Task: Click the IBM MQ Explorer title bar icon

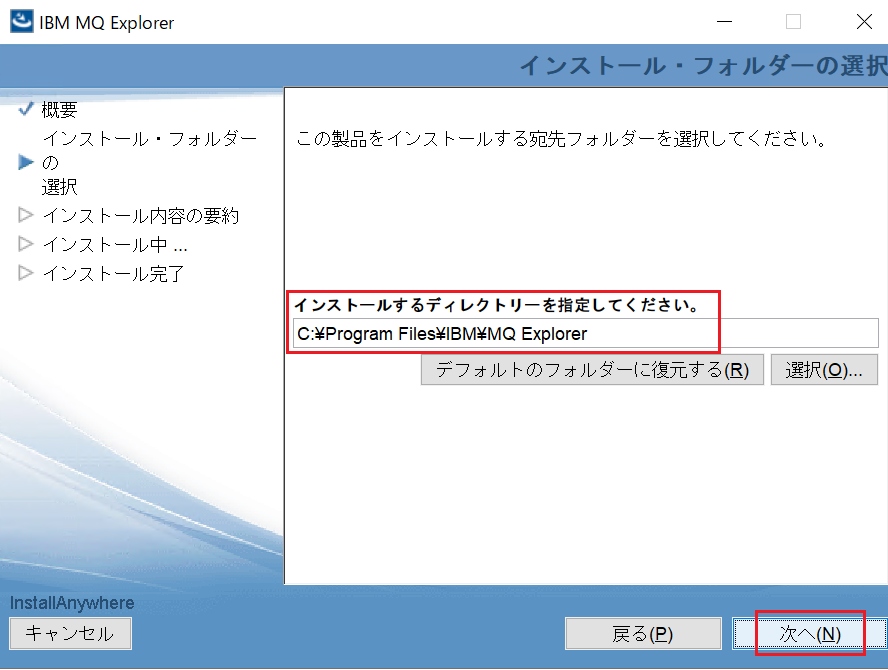Action: click(22, 22)
